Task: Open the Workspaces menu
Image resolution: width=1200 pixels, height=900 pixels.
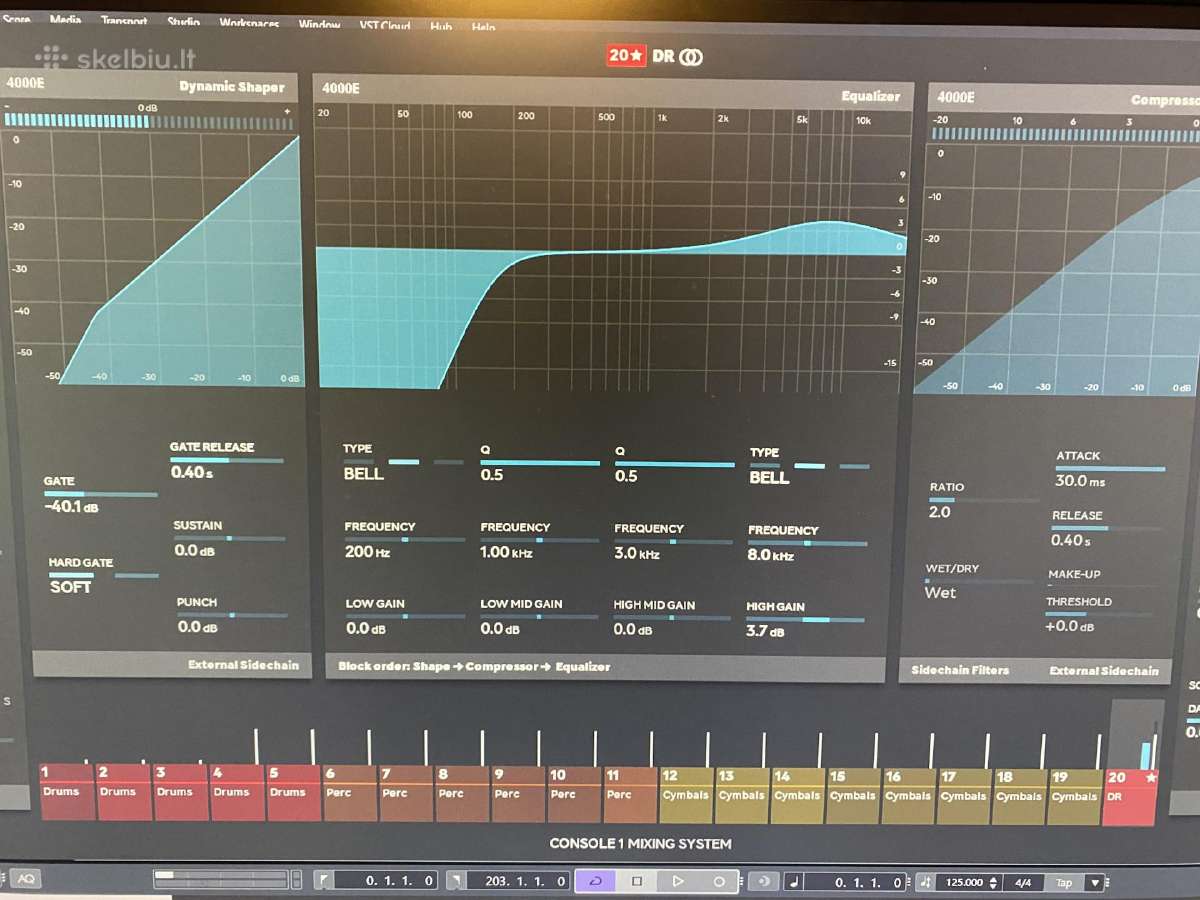Action: click(249, 23)
